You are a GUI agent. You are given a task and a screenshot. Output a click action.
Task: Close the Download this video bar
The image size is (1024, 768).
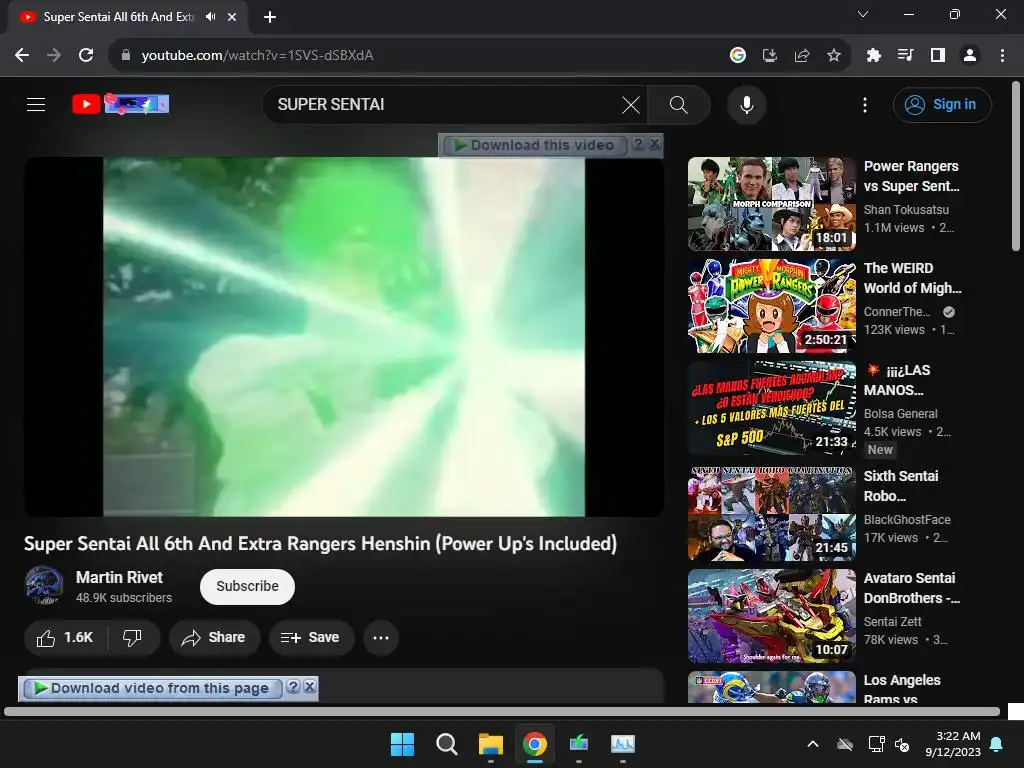tap(654, 144)
